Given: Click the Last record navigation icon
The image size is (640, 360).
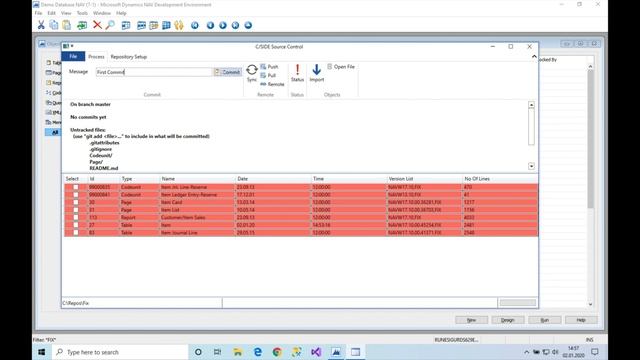Looking at the screenshot, I should tap(236, 25).
